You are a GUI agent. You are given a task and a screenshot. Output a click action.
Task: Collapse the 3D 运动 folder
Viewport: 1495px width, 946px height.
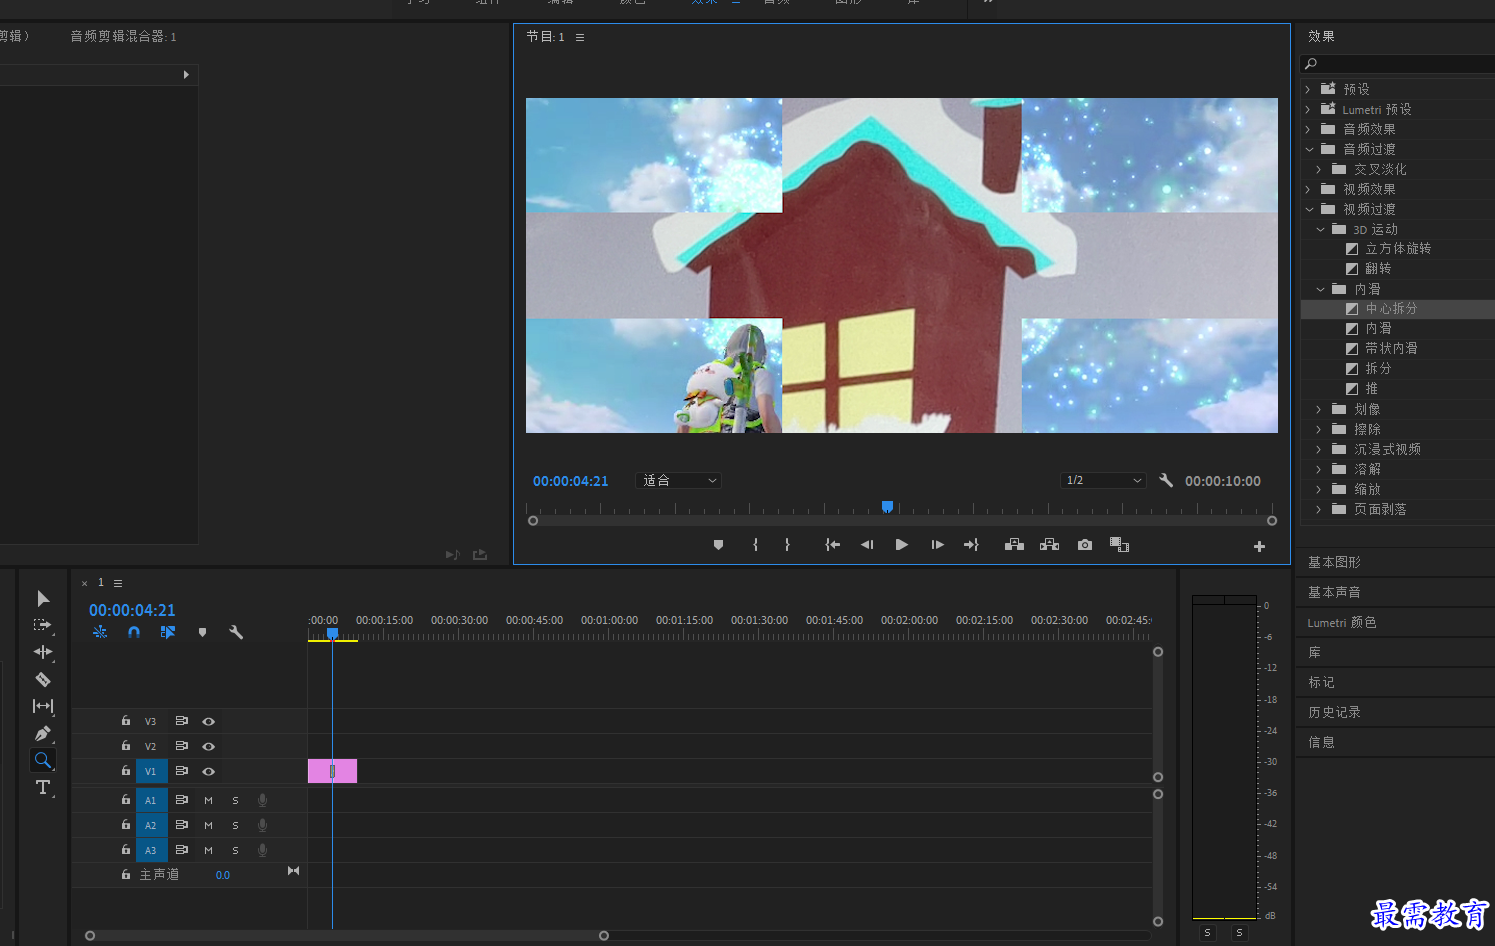point(1320,229)
